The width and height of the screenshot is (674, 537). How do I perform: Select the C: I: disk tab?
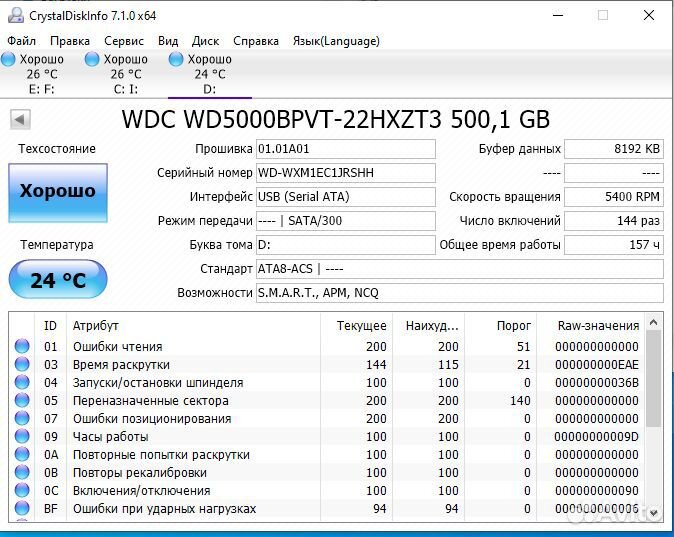(126, 74)
